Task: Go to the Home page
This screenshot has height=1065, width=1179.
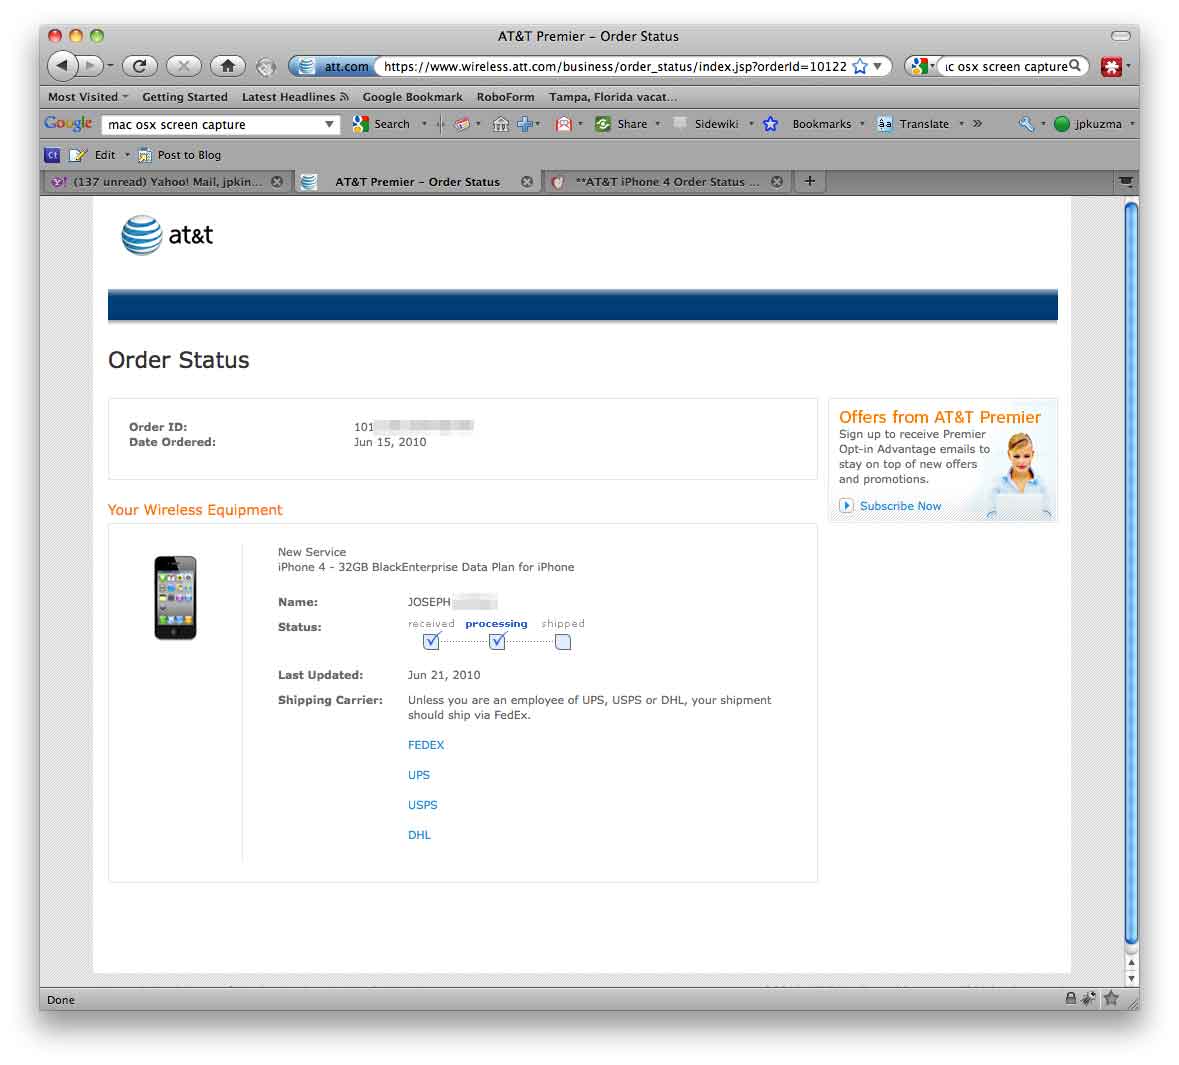Action: coord(227,66)
